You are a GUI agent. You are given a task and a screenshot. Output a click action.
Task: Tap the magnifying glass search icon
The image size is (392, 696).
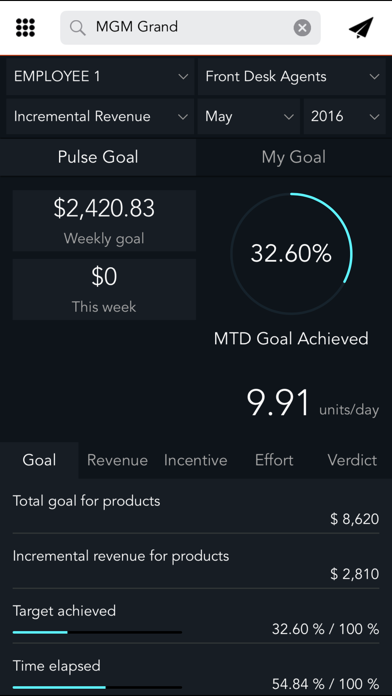78,28
